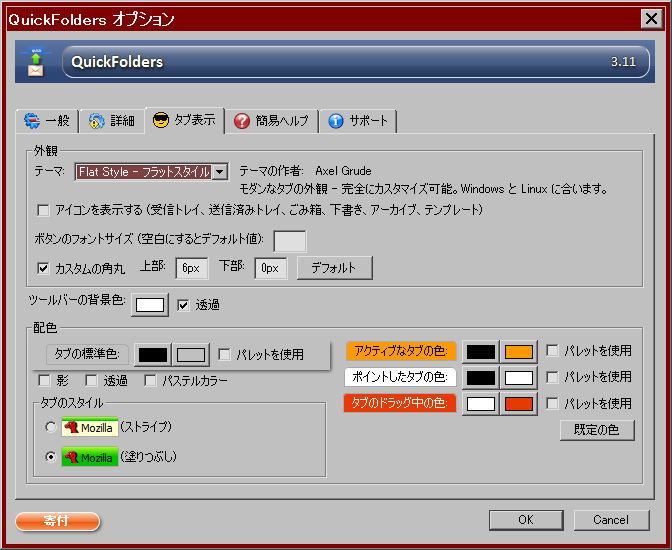Toggle the toolbar background 透過 checkbox
This screenshot has width=672, height=550.
(183, 305)
